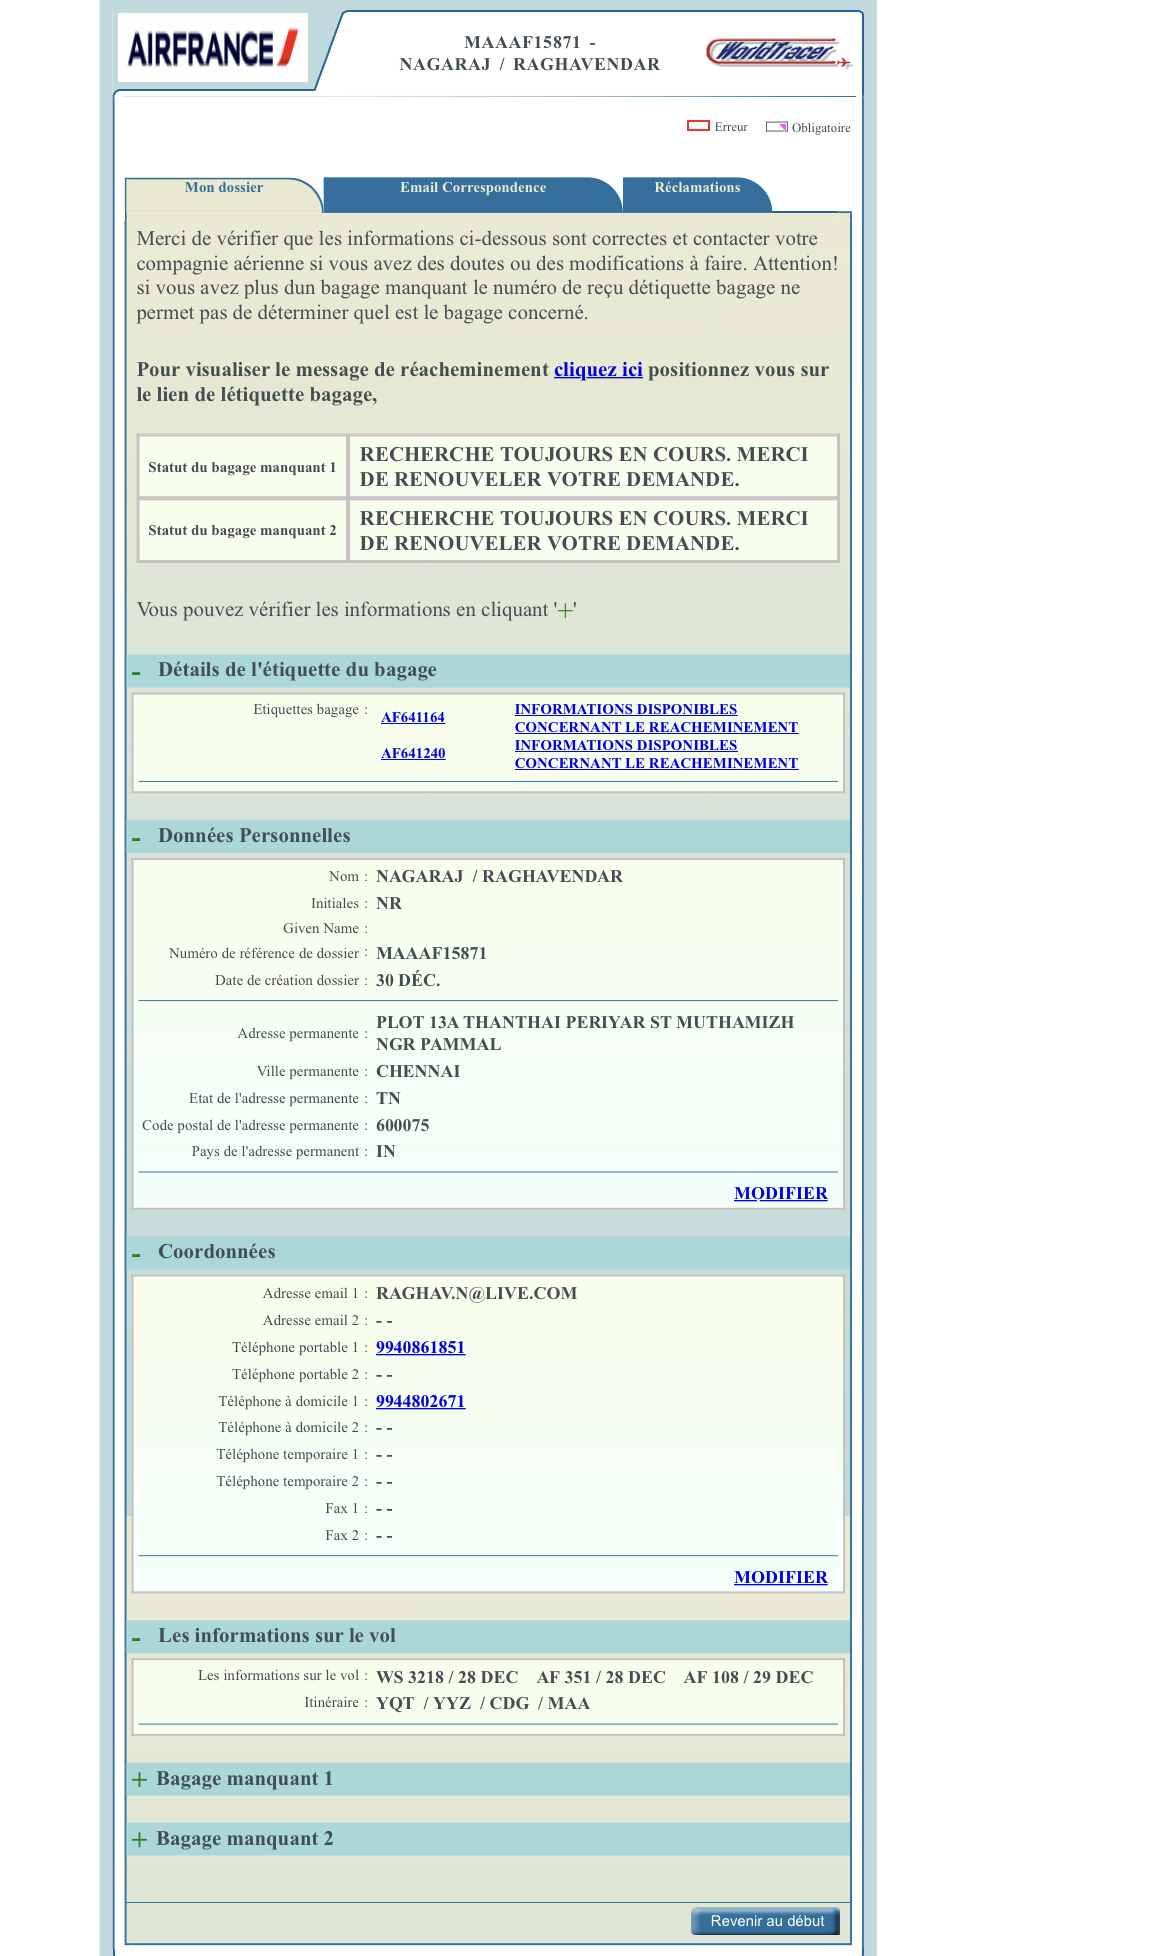This screenshot has height=1956, width=1170.
Task: Click creation date 30 DÉC.
Action: point(408,980)
